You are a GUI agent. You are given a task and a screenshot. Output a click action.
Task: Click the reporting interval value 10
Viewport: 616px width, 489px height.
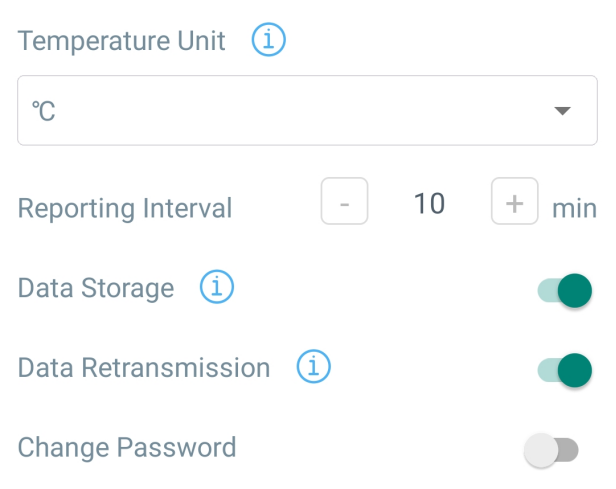[x=429, y=204]
